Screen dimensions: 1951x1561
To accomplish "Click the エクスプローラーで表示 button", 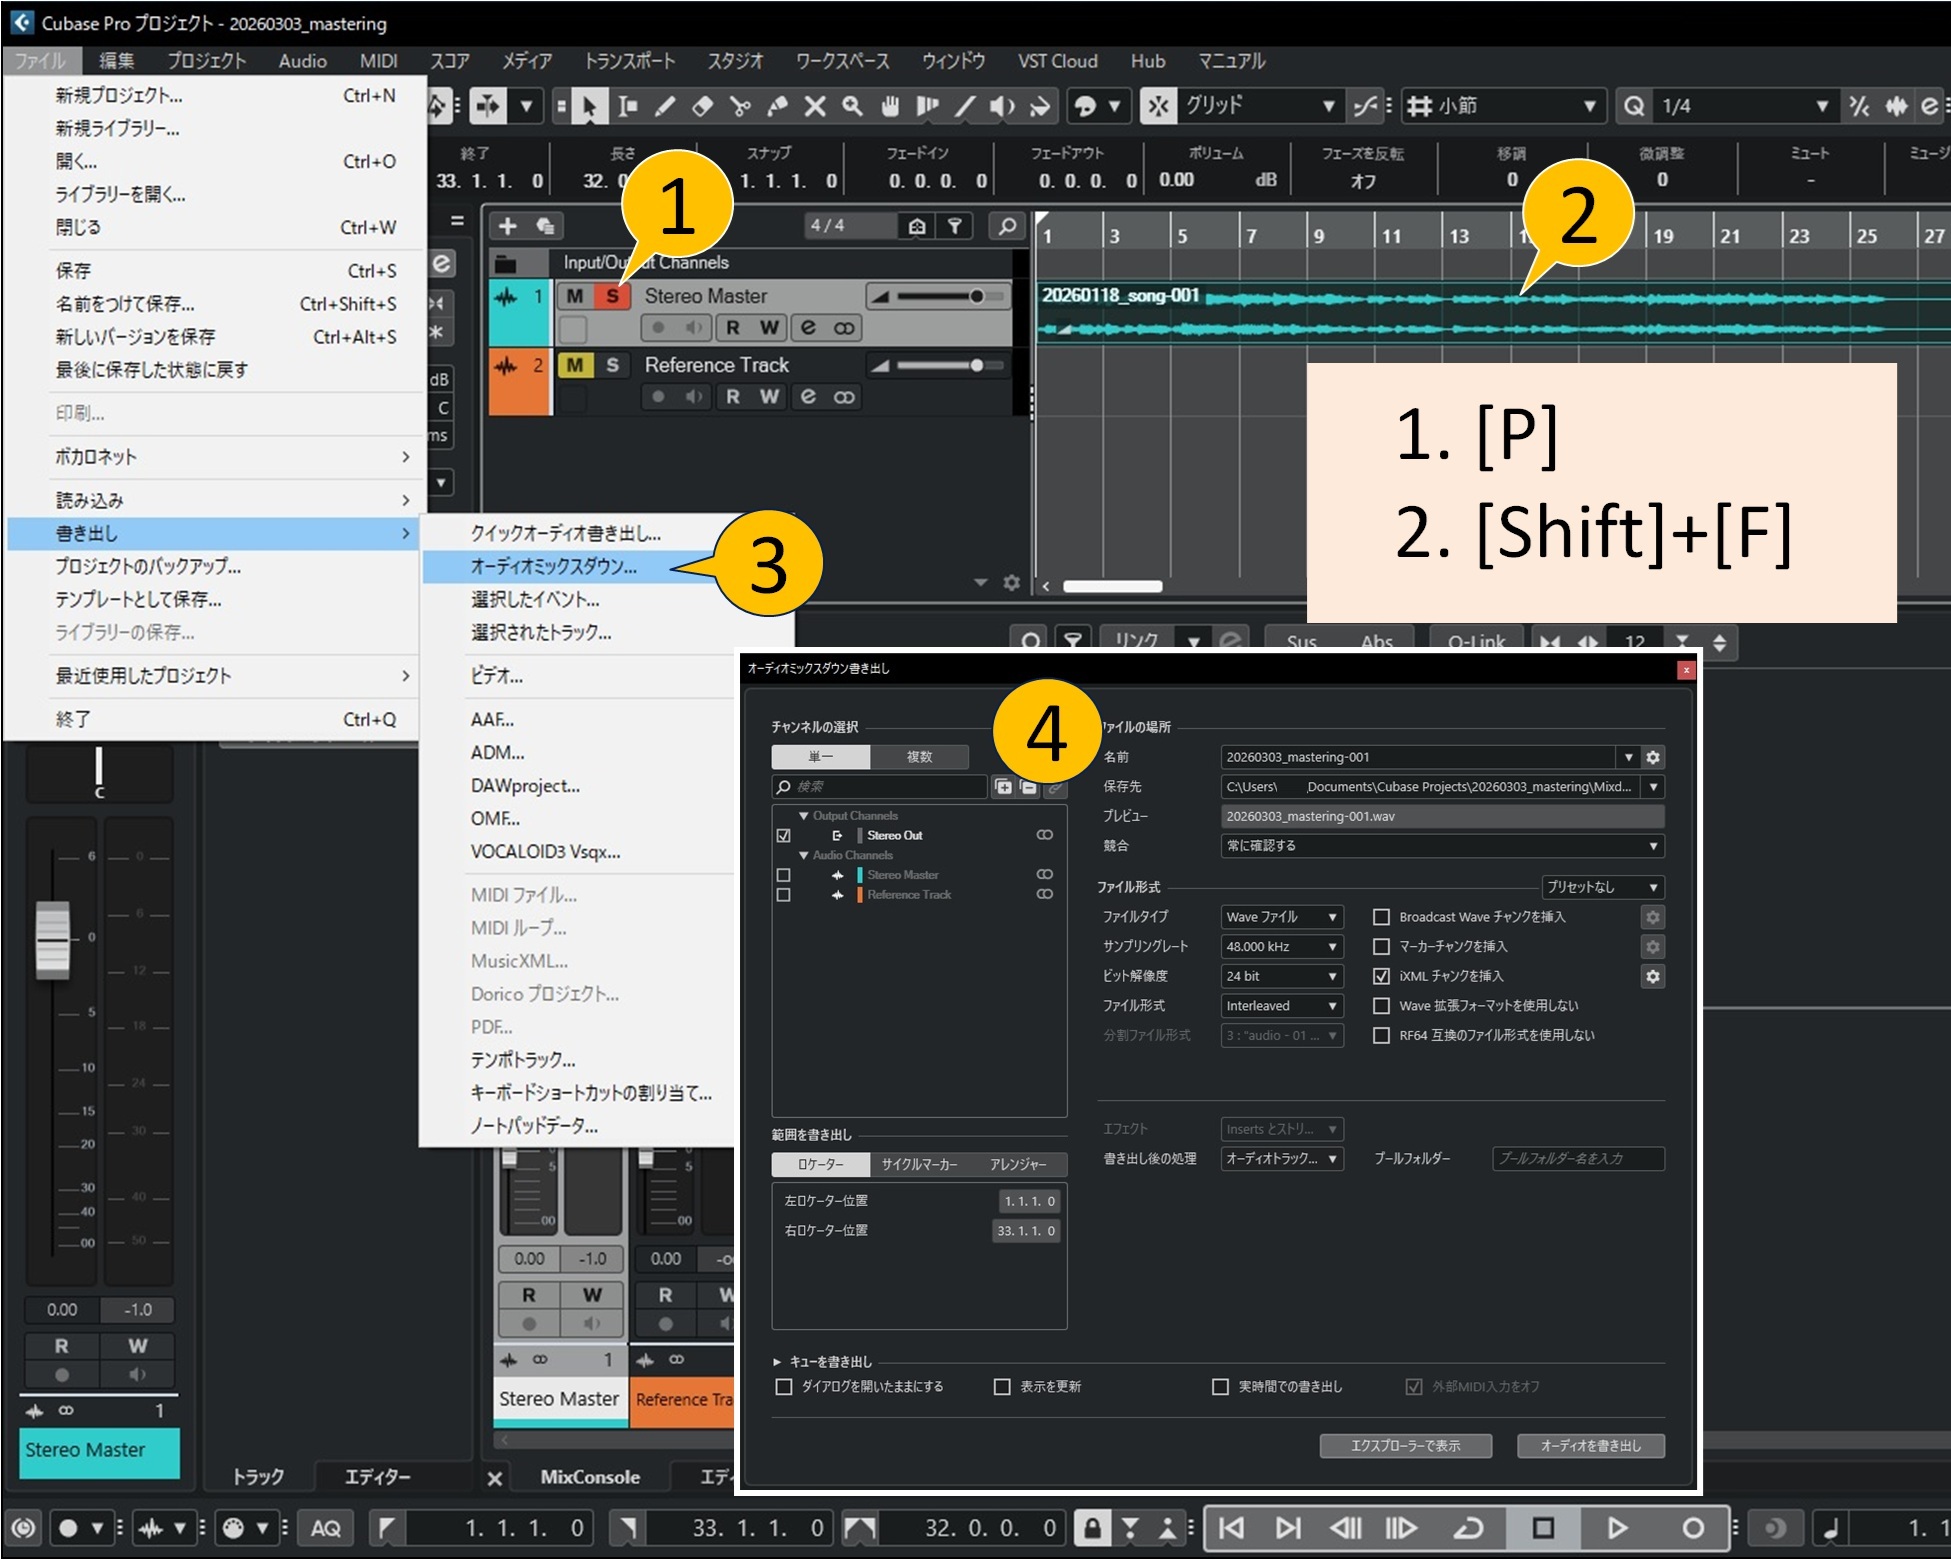I will click(x=1405, y=1445).
